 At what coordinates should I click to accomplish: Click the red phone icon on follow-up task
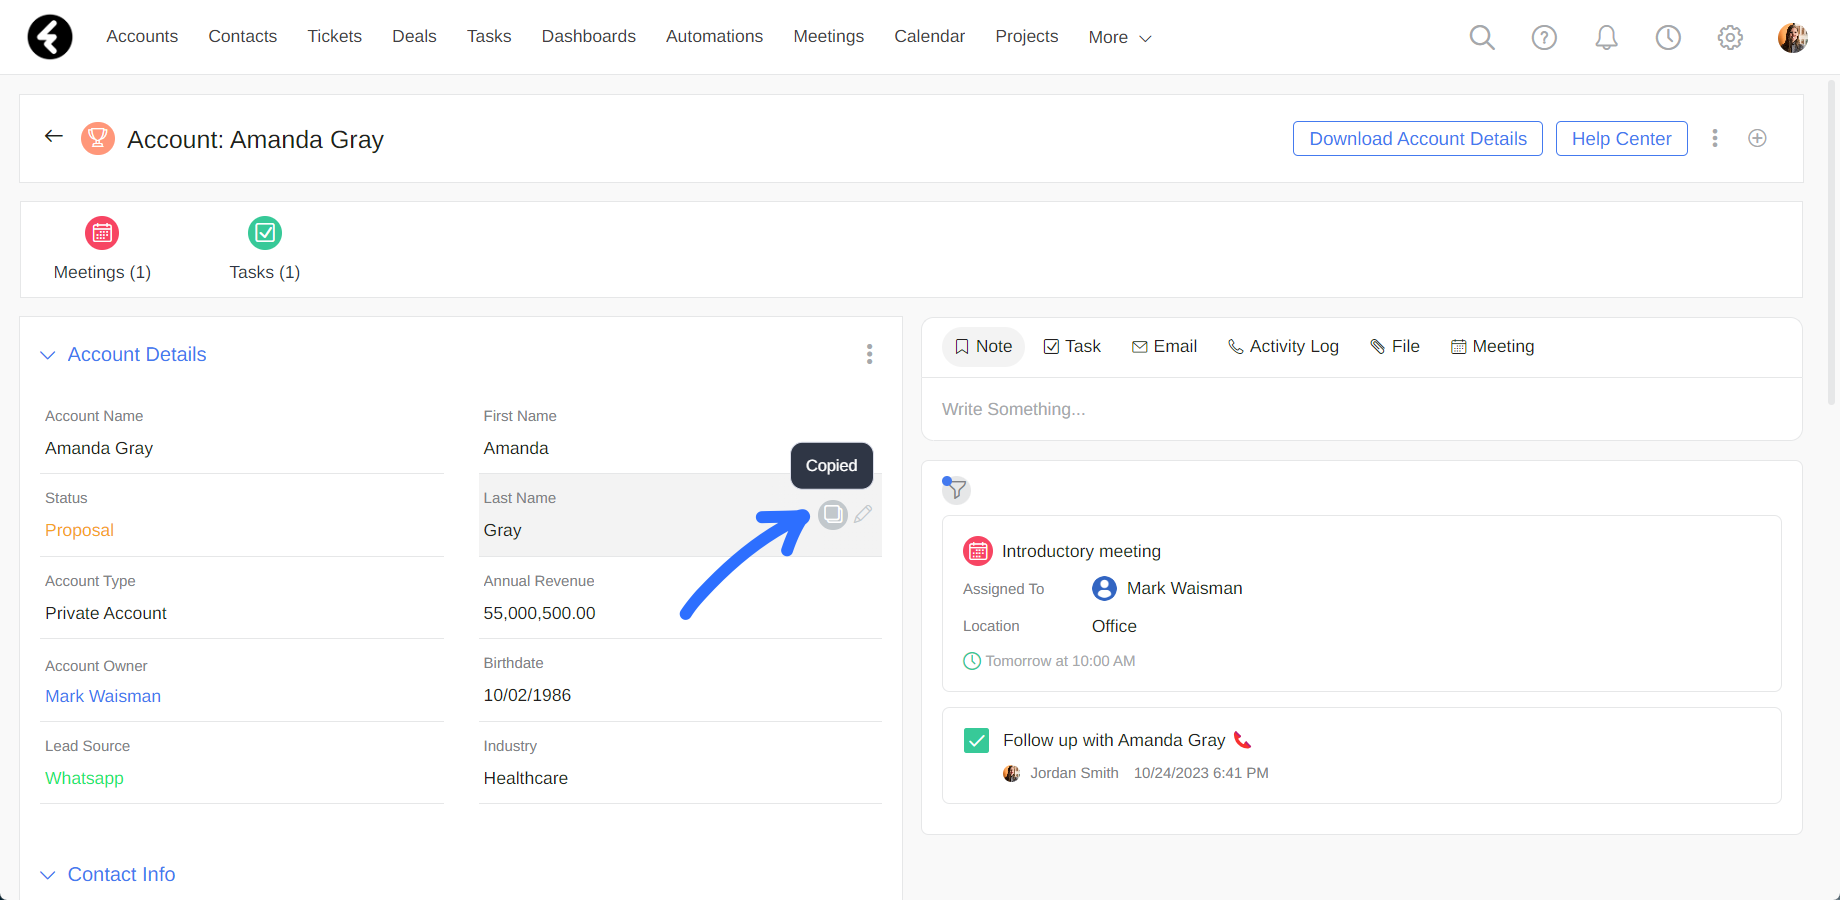click(x=1242, y=740)
